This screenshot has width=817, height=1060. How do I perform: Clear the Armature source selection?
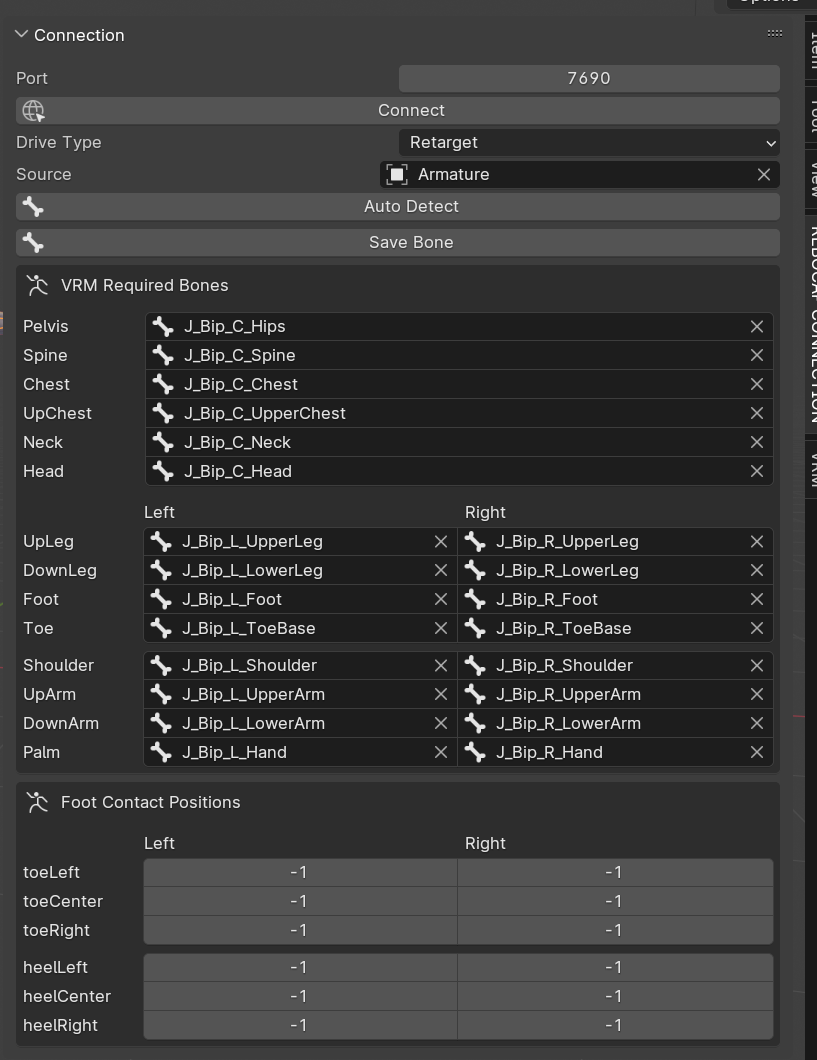(x=763, y=175)
